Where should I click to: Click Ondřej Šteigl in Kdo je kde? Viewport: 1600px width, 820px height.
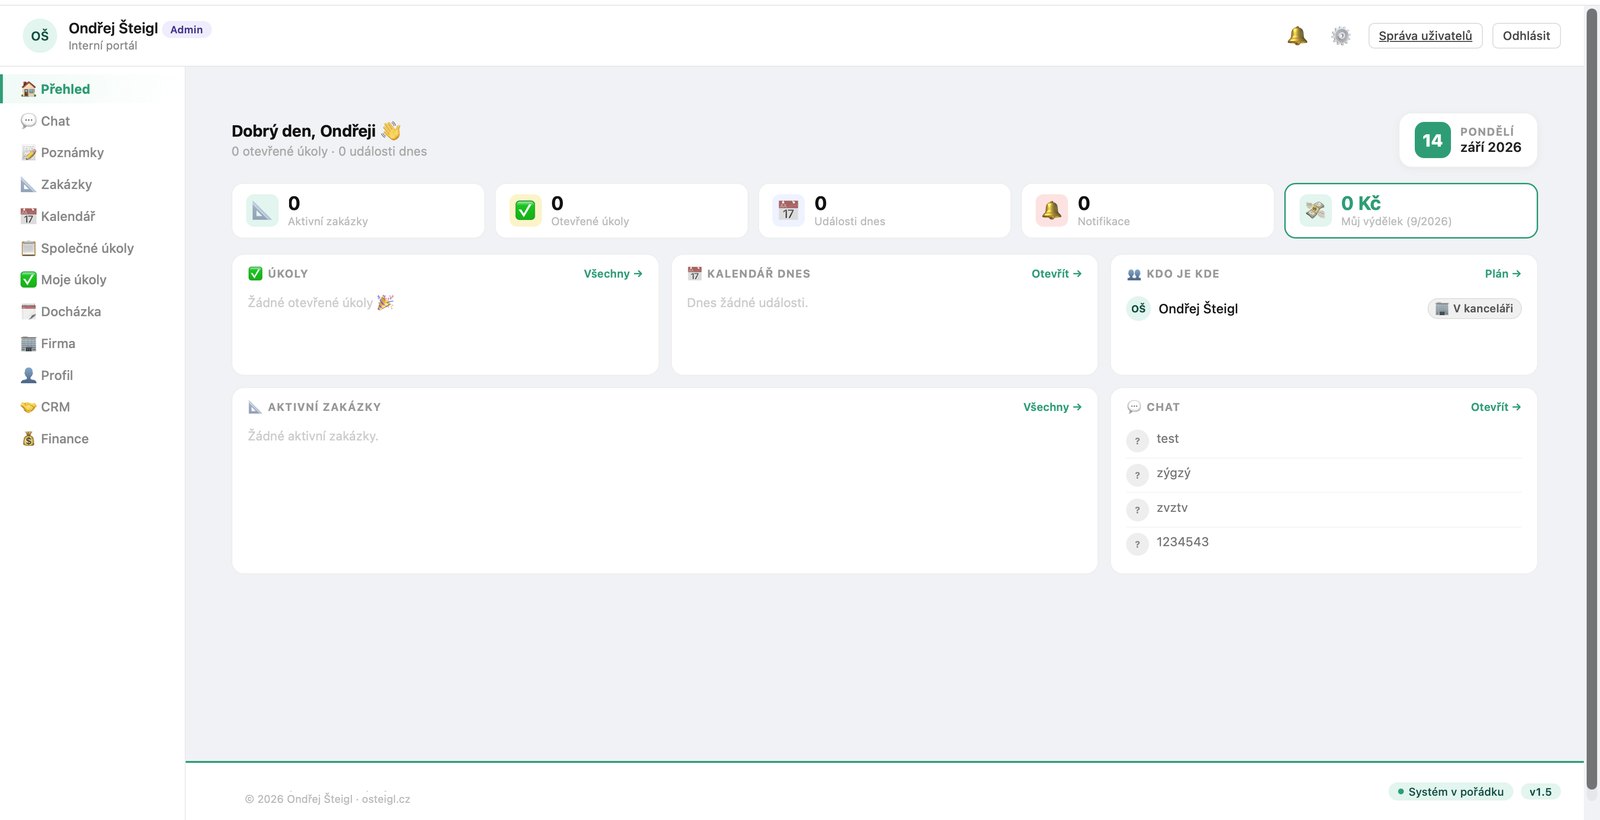point(1198,309)
